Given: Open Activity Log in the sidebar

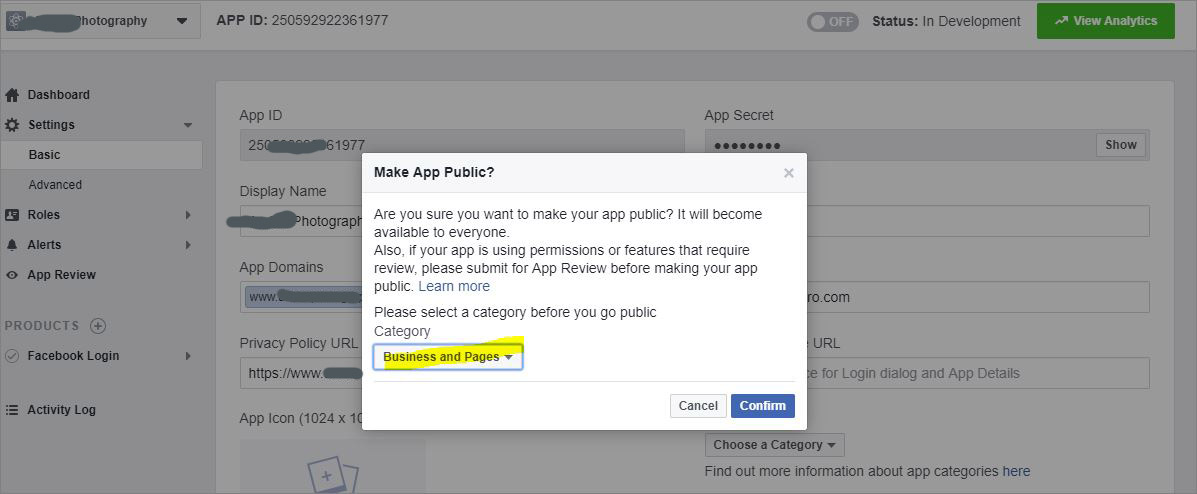Looking at the screenshot, I should tap(62, 410).
